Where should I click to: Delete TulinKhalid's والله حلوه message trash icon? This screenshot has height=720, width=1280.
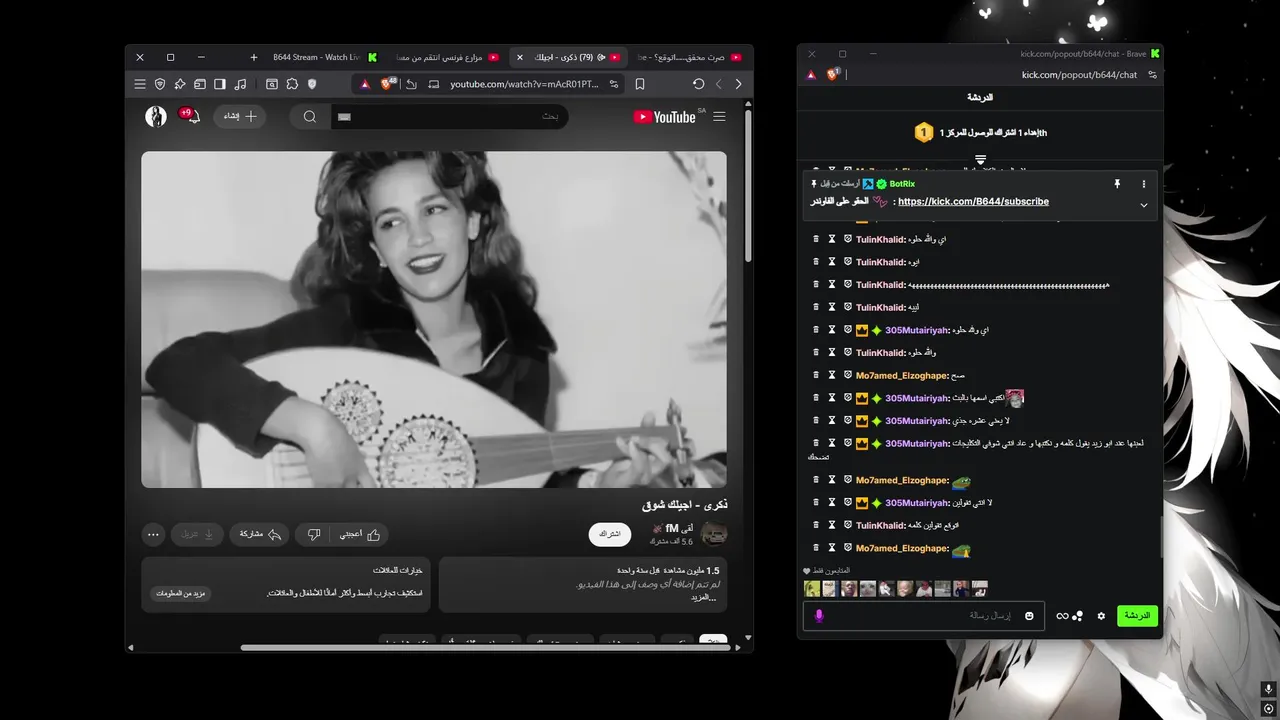[816, 352]
